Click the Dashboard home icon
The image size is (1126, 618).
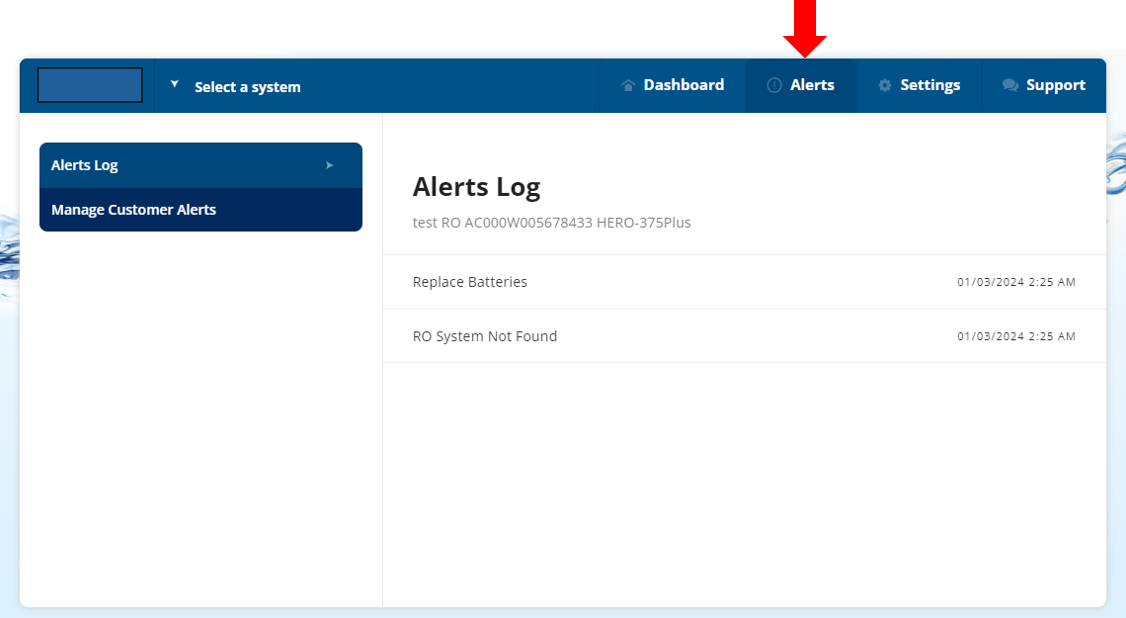click(627, 85)
